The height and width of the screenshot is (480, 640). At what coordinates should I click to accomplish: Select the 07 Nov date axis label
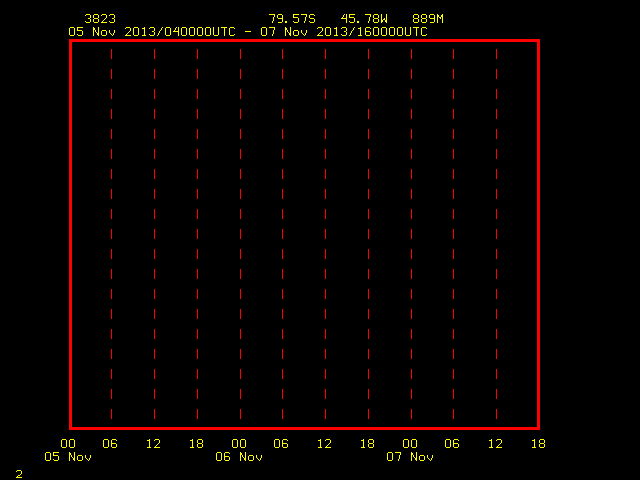click(410, 457)
